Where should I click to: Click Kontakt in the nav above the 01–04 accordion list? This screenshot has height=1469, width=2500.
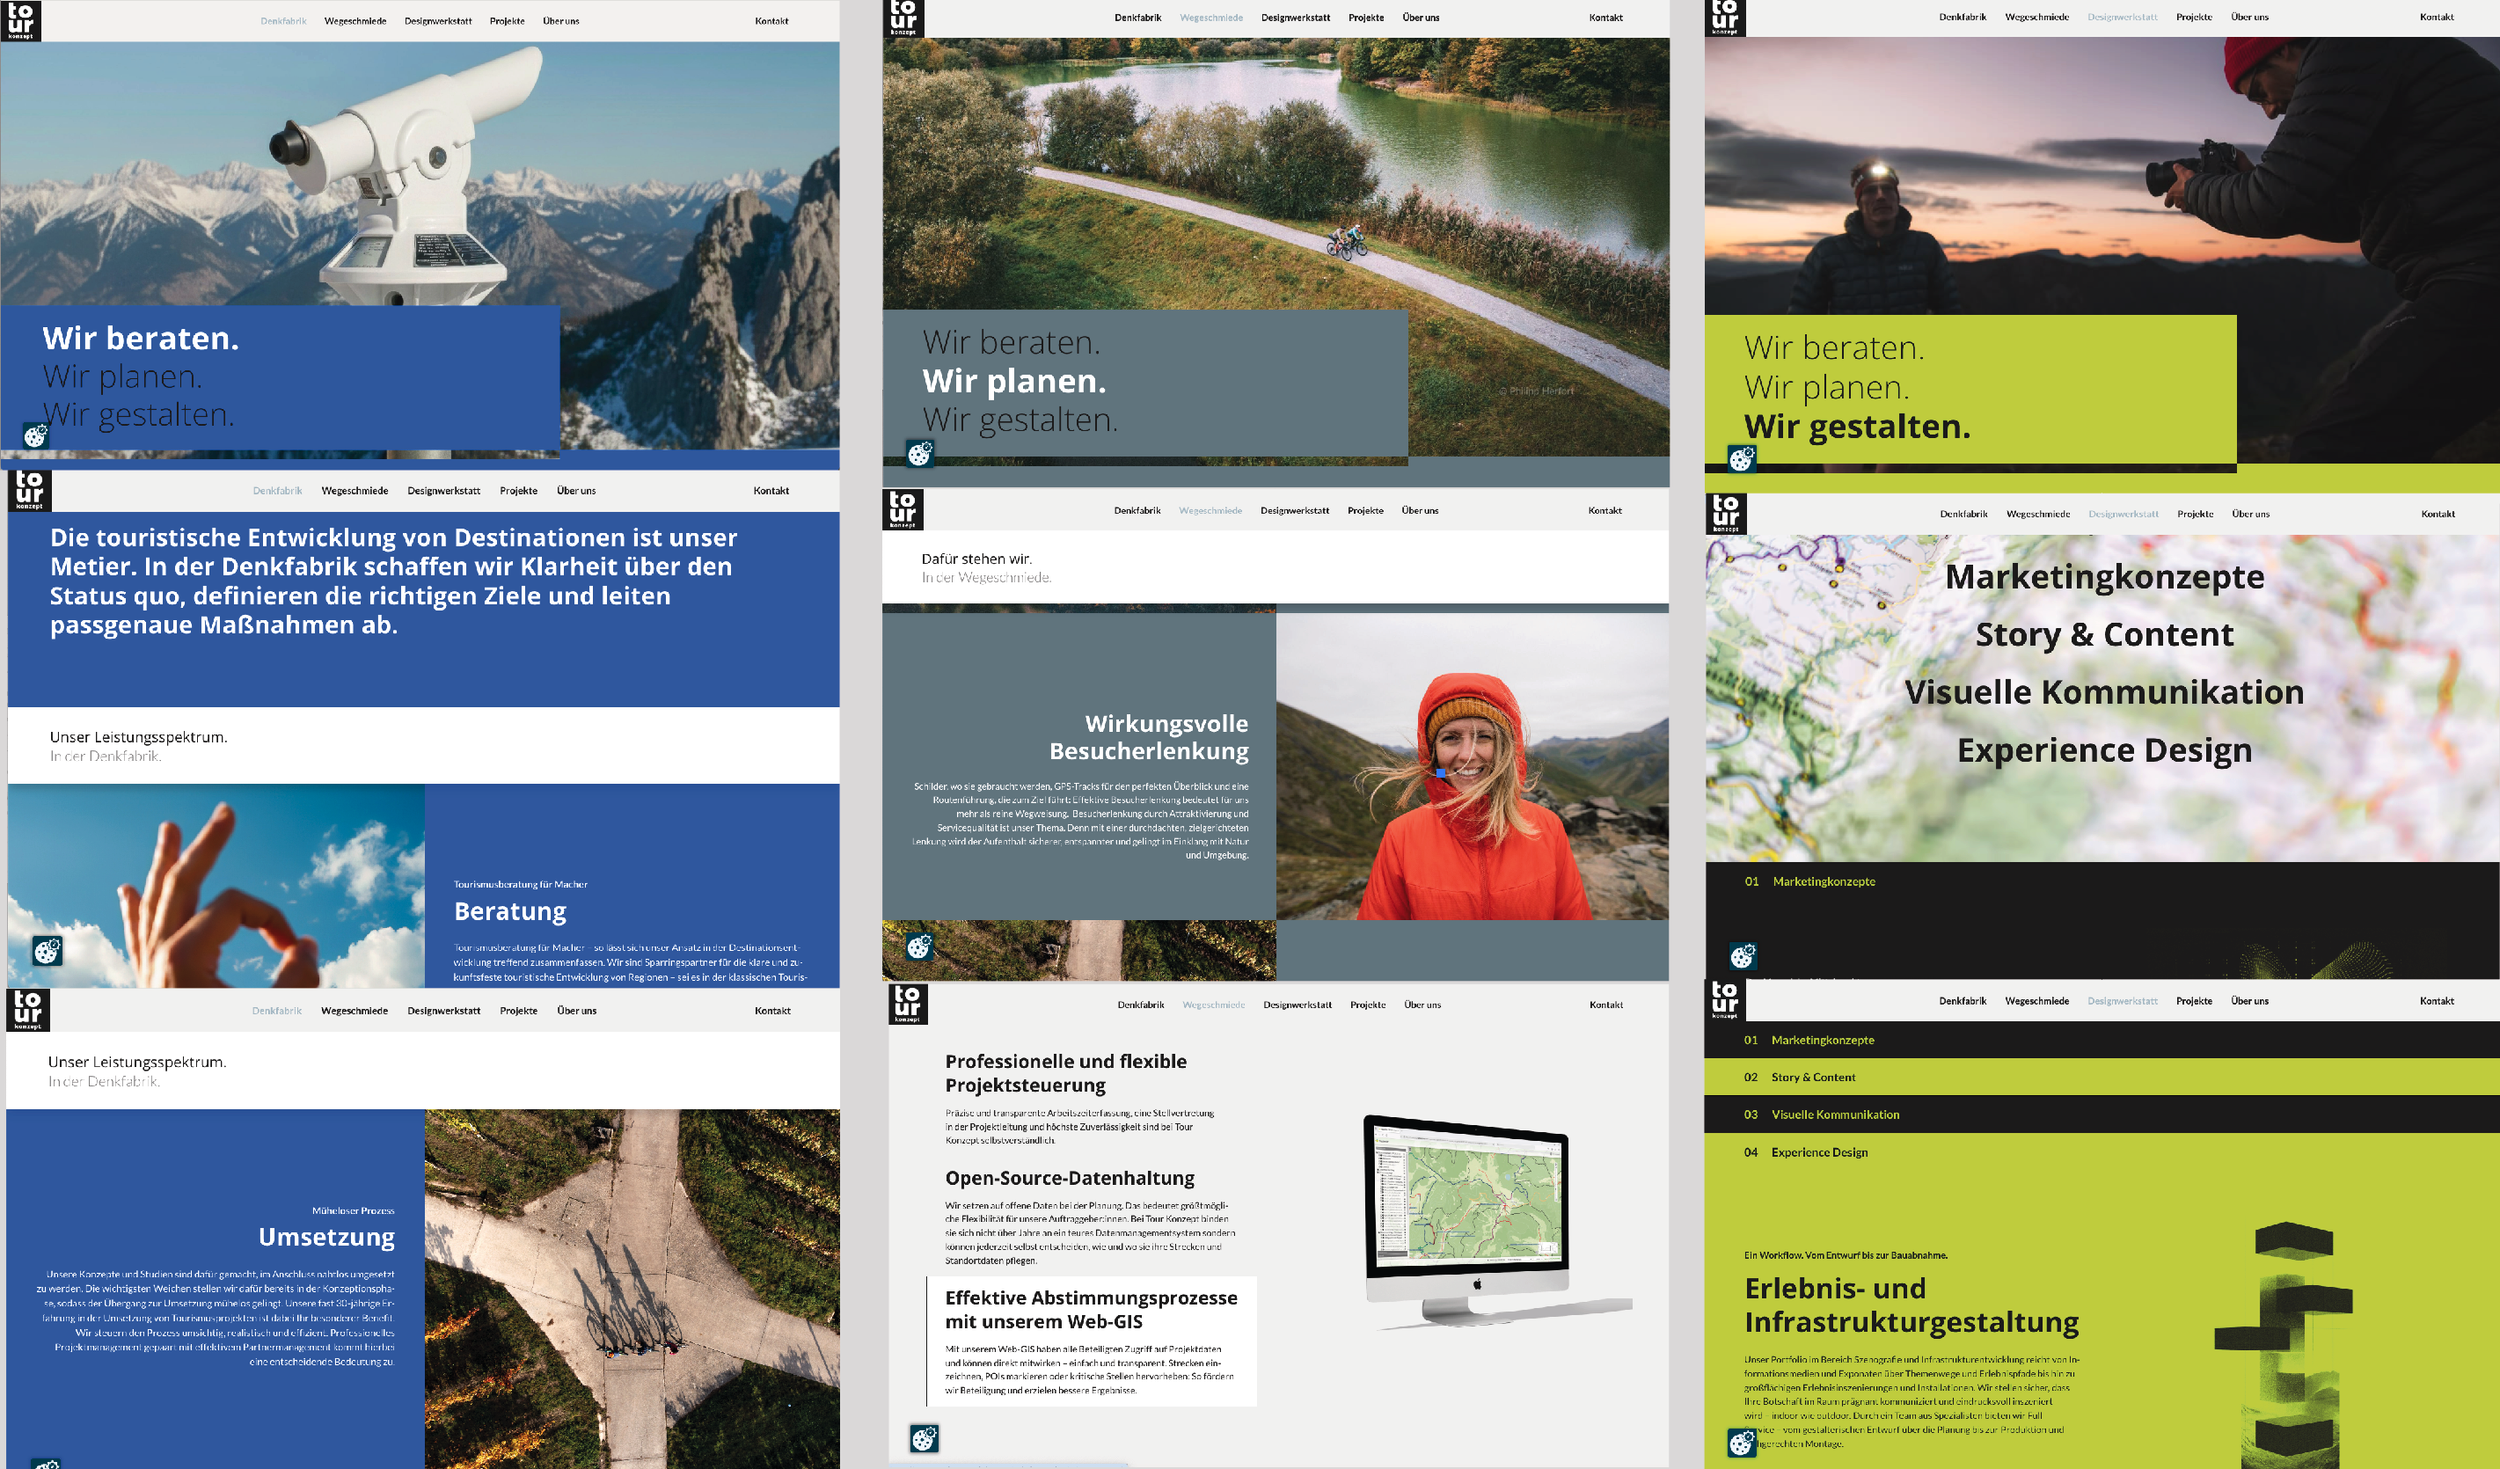pyautogui.click(x=2437, y=1001)
